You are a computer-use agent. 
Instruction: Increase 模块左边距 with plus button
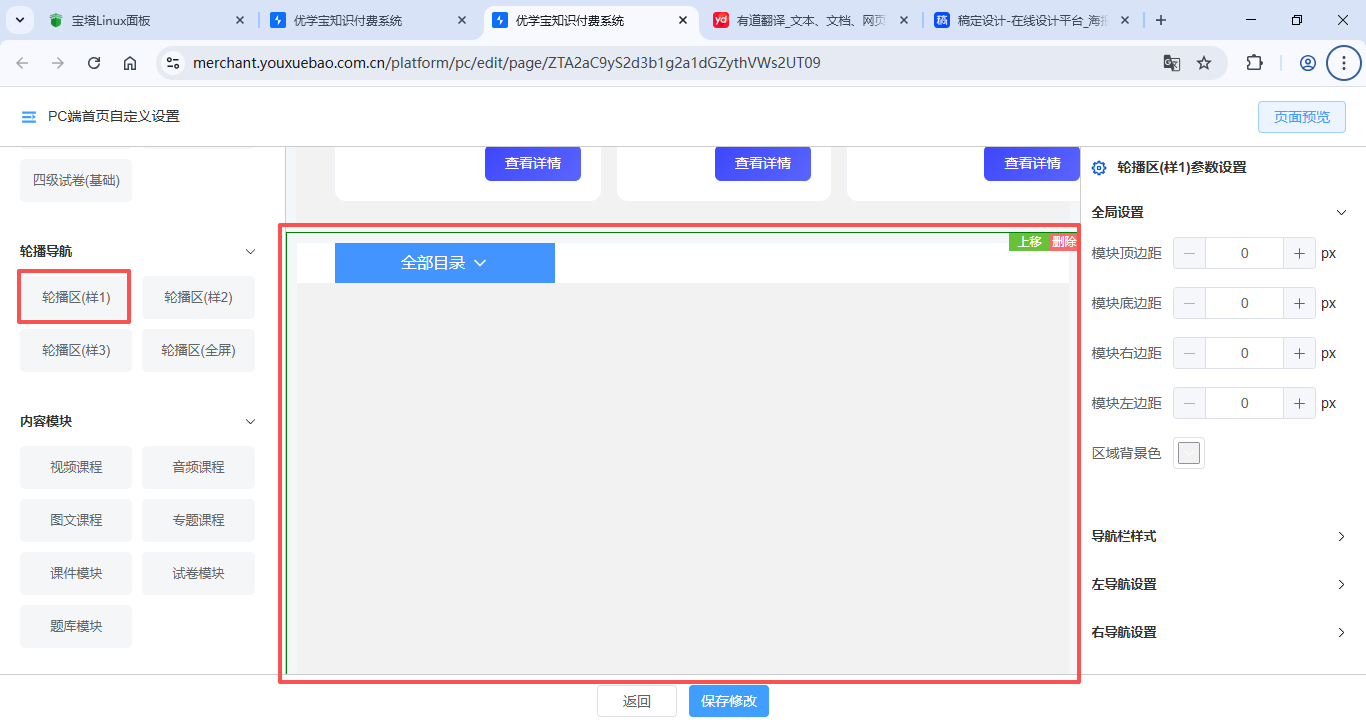1299,404
